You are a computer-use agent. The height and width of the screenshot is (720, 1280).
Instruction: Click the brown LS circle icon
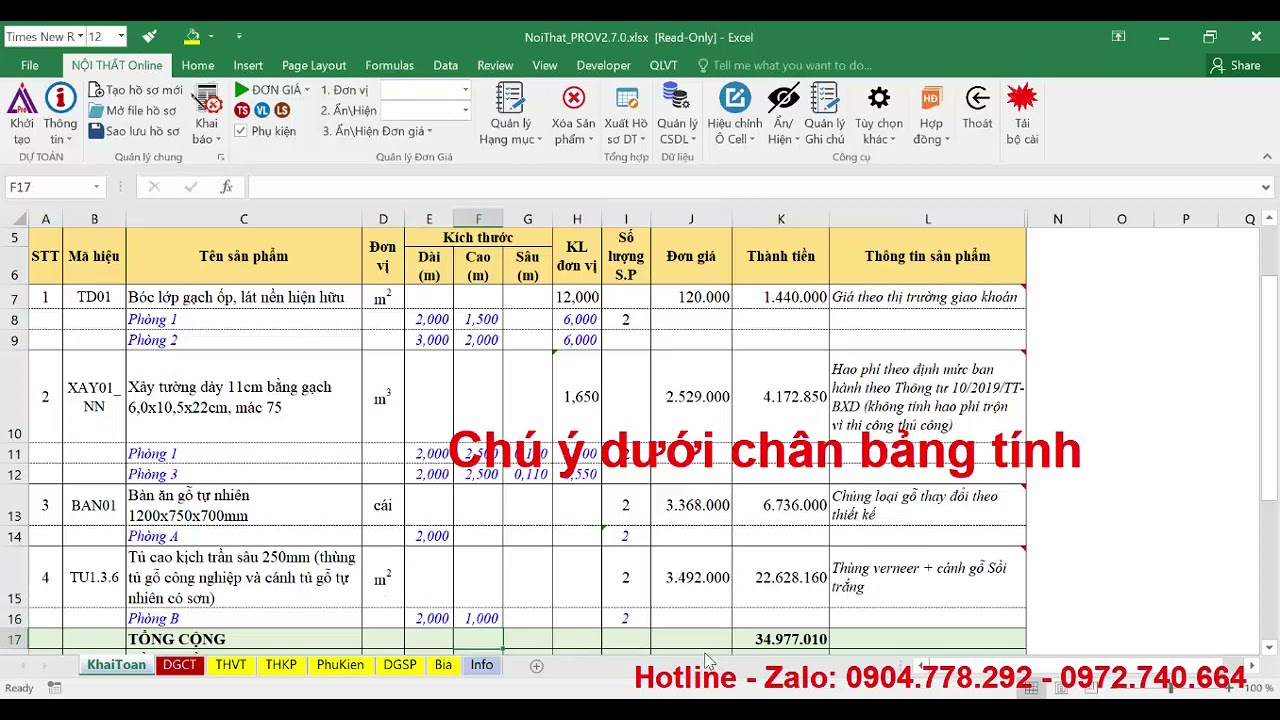(282, 110)
